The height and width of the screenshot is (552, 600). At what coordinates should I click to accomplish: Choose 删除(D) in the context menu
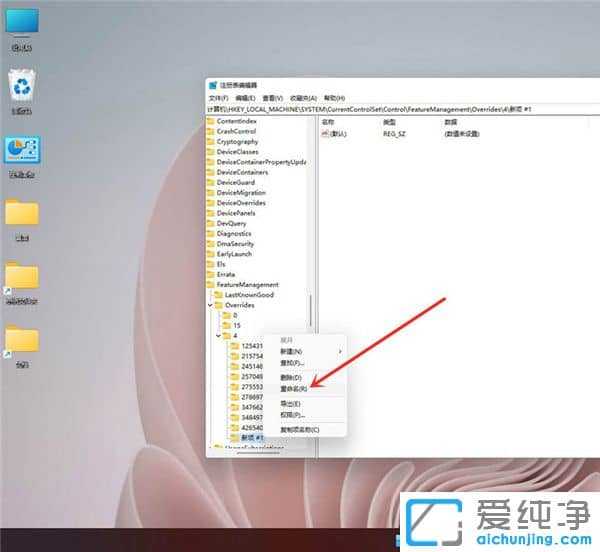click(x=306, y=378)
